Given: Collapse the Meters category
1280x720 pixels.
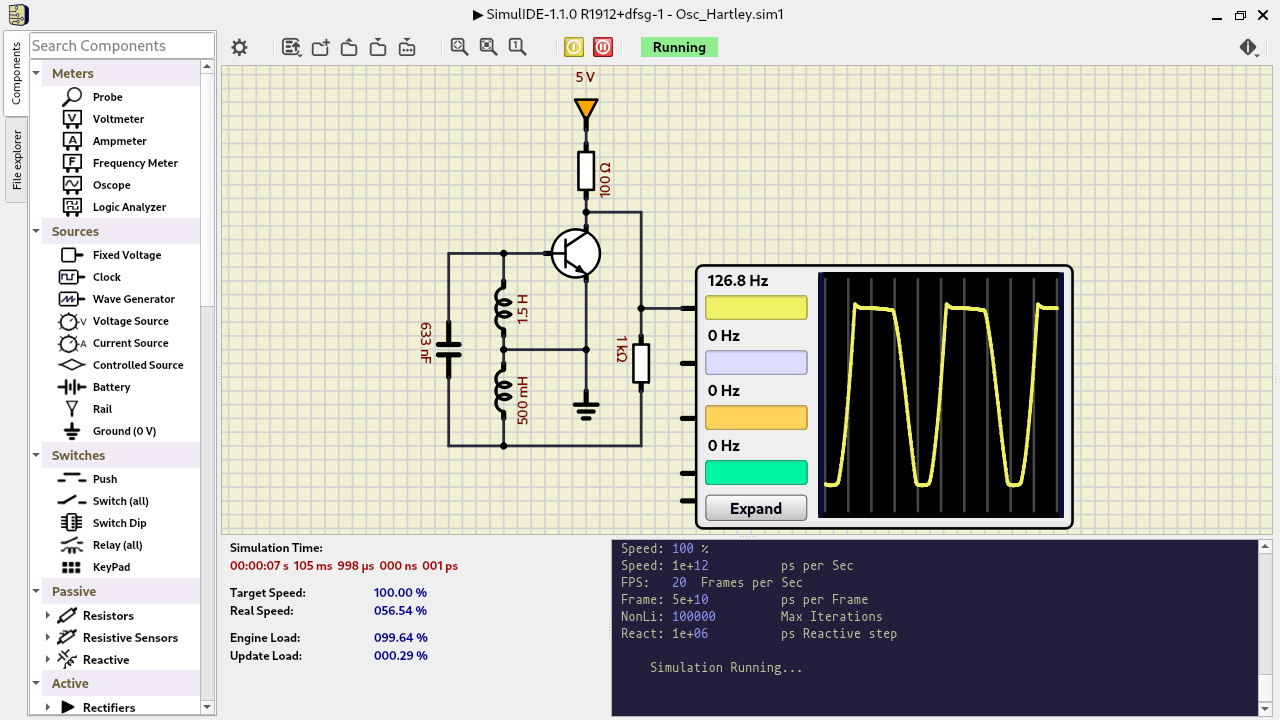Looking at the screenshot, I should click(x=37, y=73).
